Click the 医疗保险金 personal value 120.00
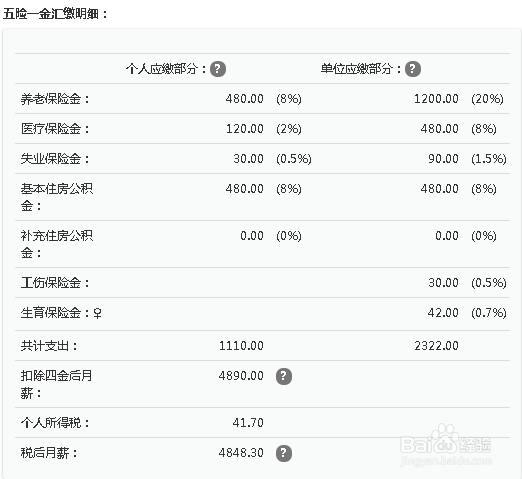 (x=245, y=129)
